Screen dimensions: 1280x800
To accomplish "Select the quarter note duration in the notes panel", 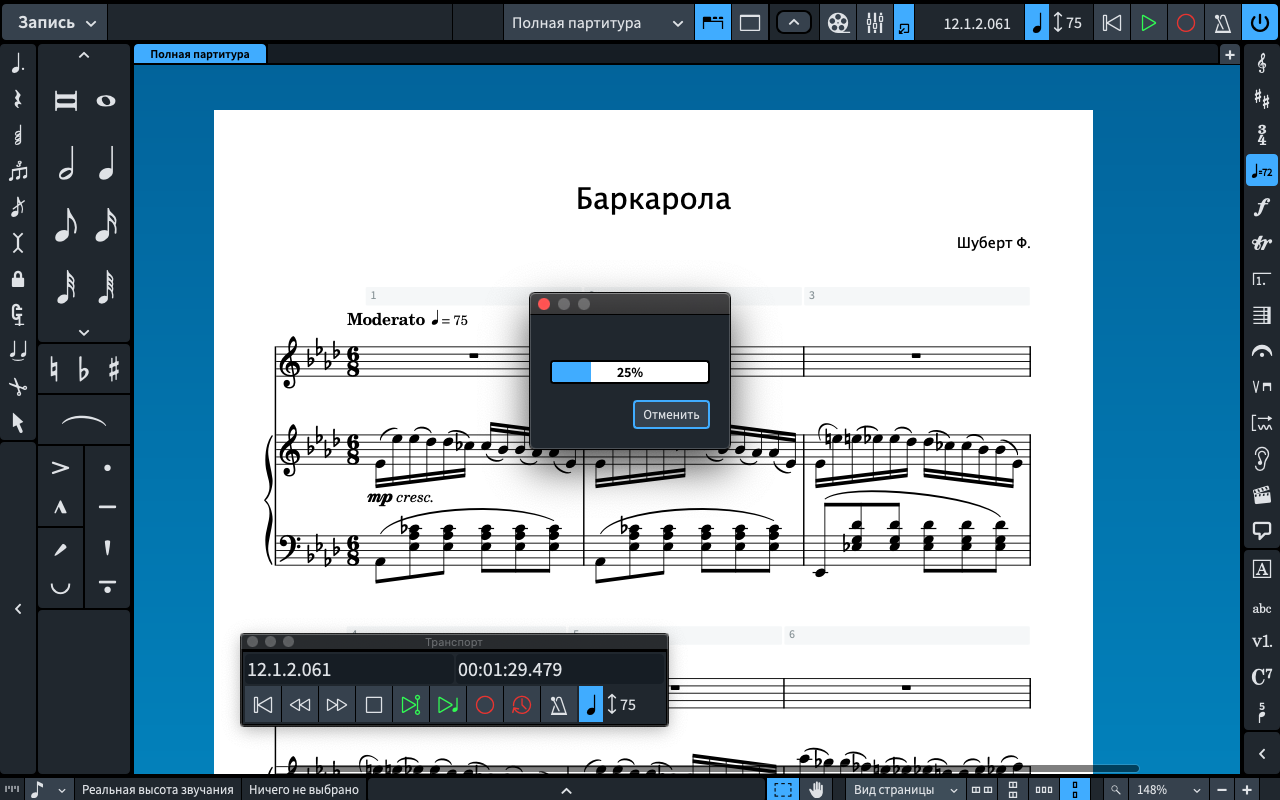I will [106, 163].
